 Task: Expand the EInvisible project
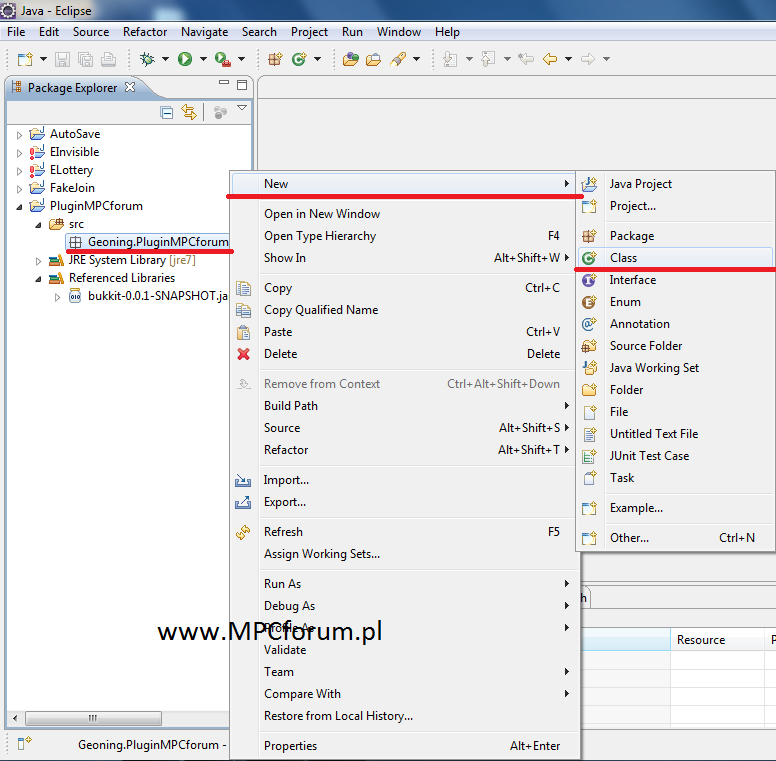[x=19, y=153]
